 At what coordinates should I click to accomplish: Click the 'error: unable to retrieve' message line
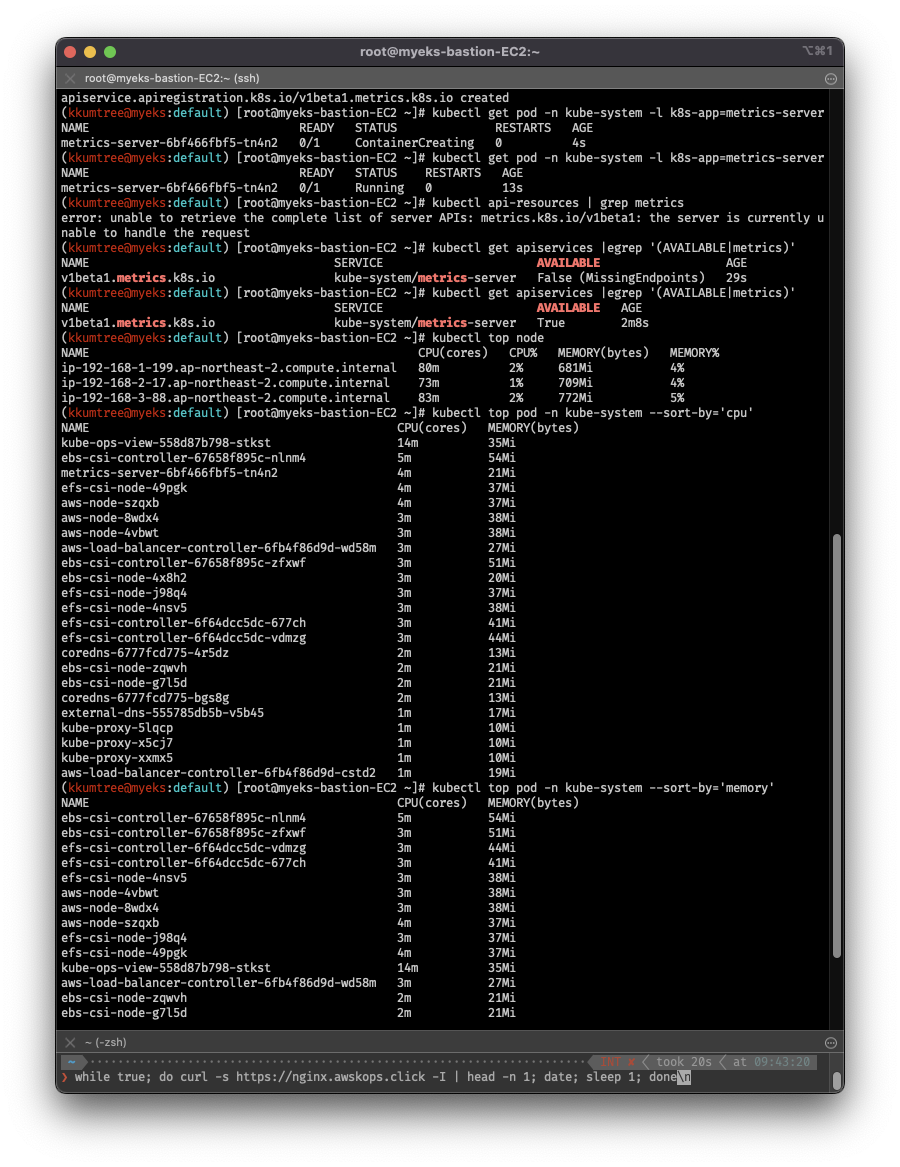click(x=442, y=226)
